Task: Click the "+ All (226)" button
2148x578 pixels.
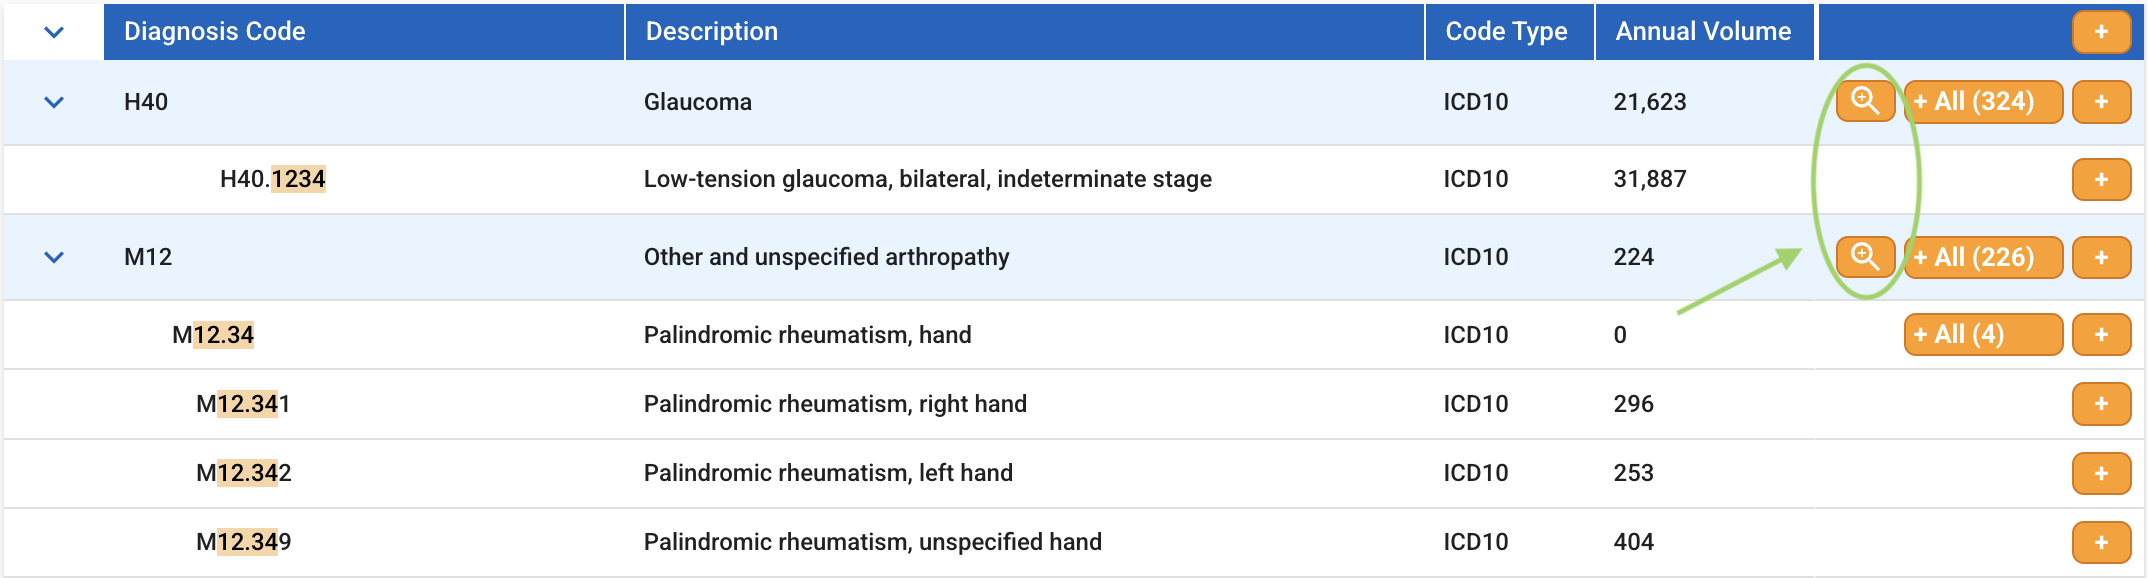Action: tap(1983, 257)
